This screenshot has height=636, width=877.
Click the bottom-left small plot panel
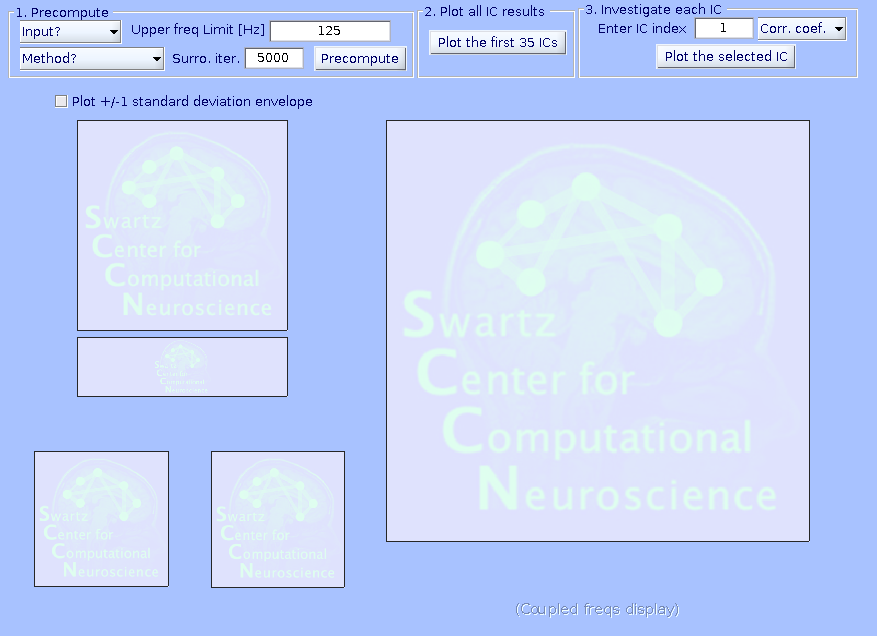coord(101,519)
